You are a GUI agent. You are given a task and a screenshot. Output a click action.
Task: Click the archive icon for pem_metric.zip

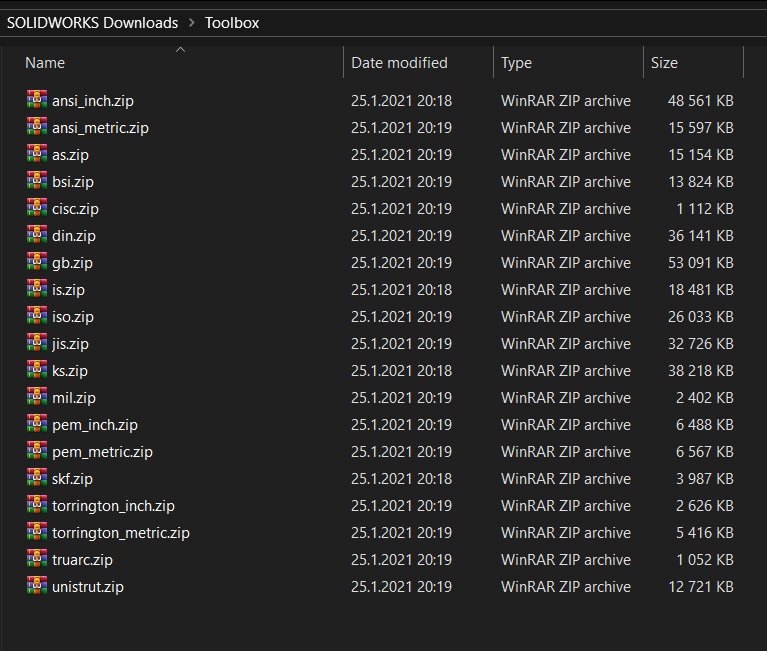coord(37,450)
